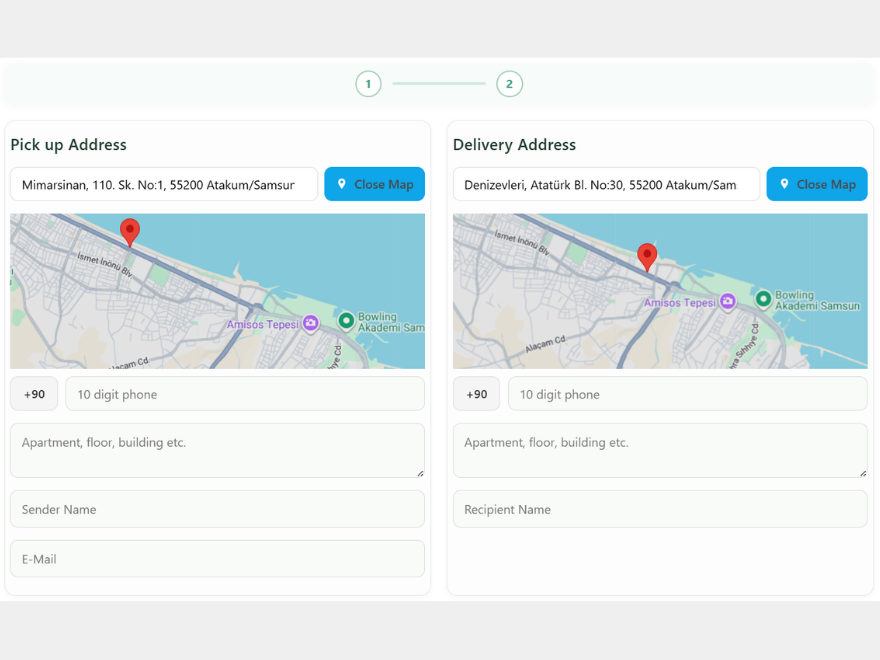880x660 pixels.
Task: Click the Delivery textarea resize handle
Action: [863, 474]
